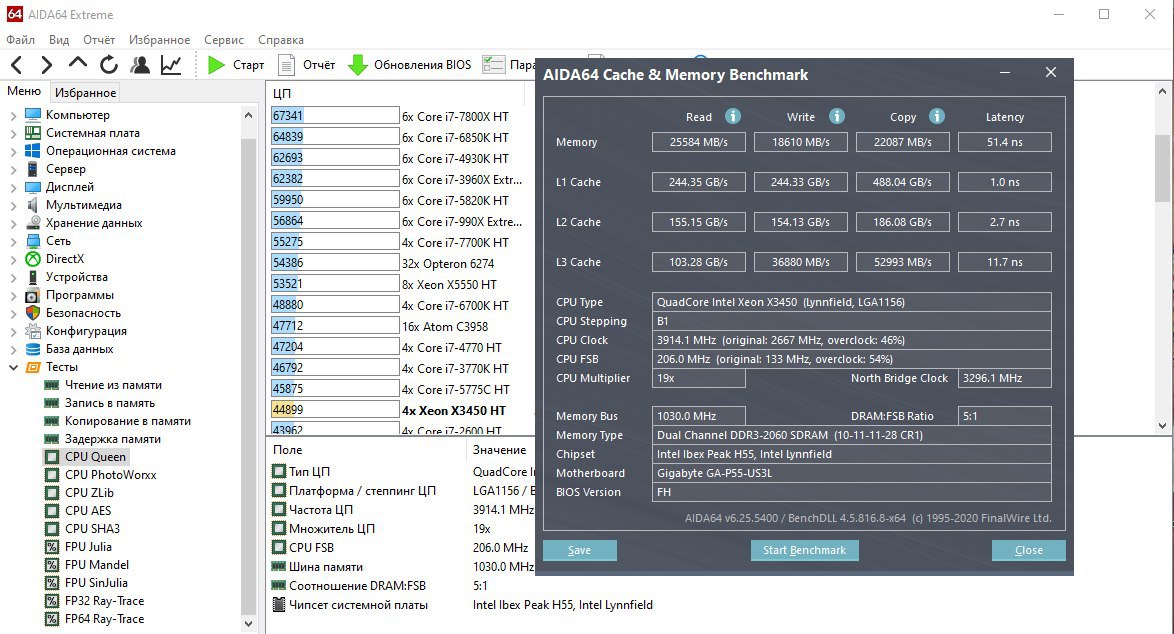Select the Операционная система Windows icon
This screenshot has width=1174, height=634.
33,150
